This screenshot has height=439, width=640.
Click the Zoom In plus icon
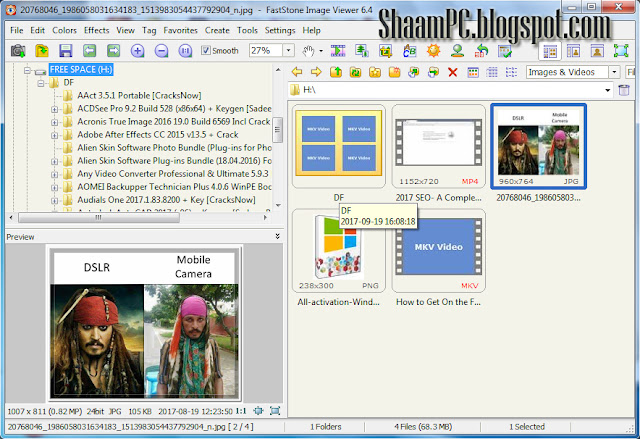pyautogui.click(x=138, y=51)
